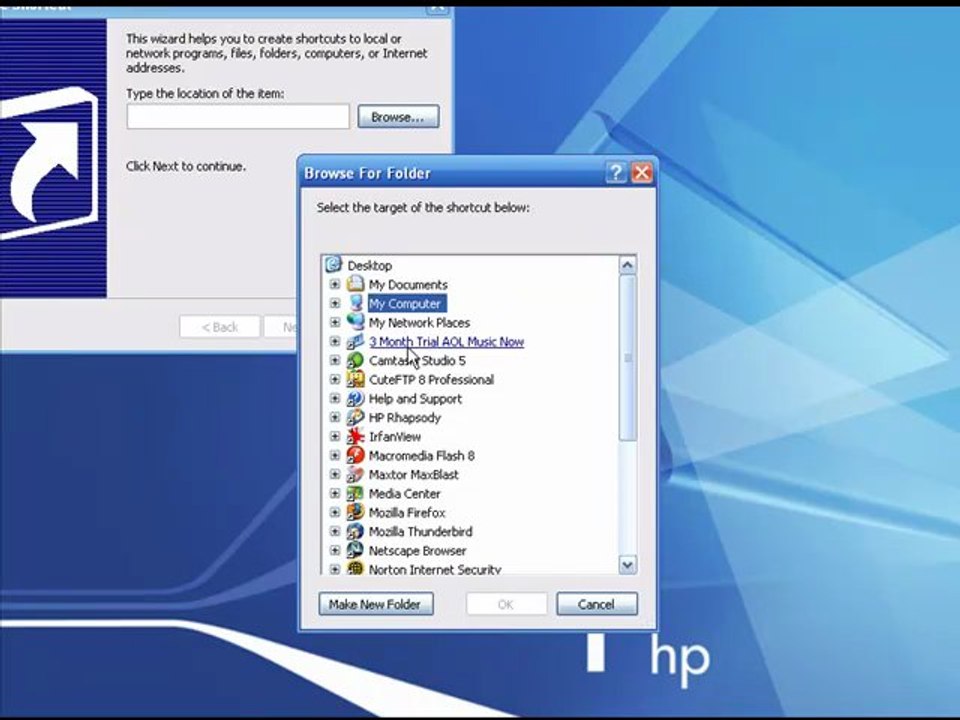This screenshot has height=720, width=960.
Task: Click the Macromedia Flash 8 icon
Action: point(355,455)
